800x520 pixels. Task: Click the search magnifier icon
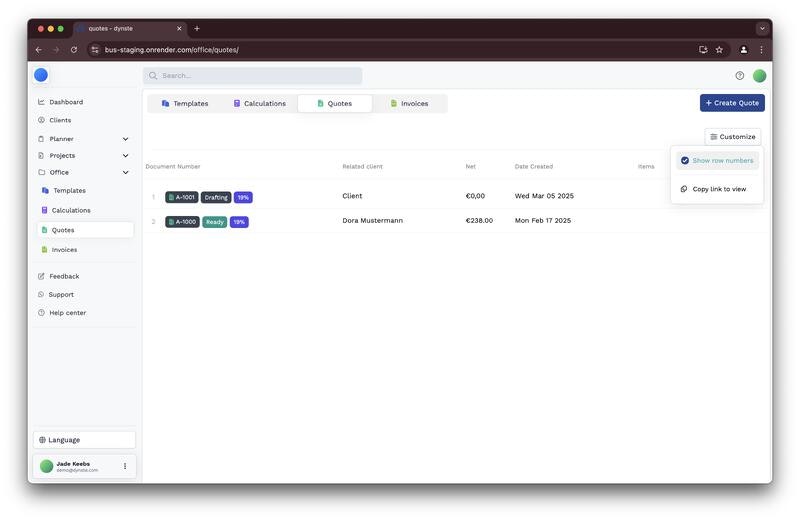pyautogui.click(x=153, y=76)
